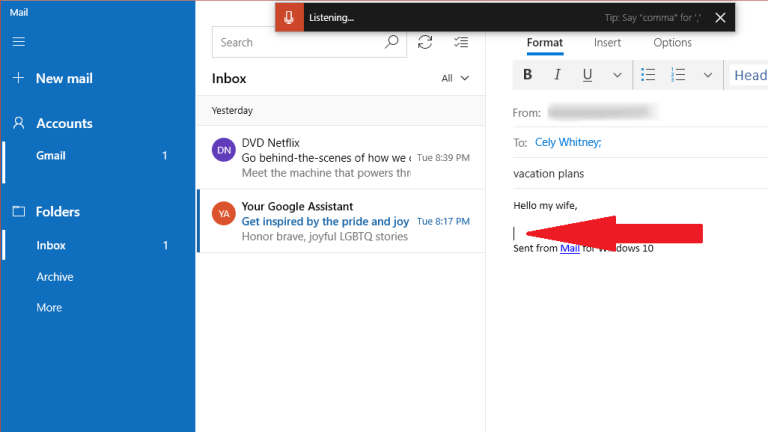Select the Gmail account
Viewport: 768px width, 432px height.
[98, 156]
